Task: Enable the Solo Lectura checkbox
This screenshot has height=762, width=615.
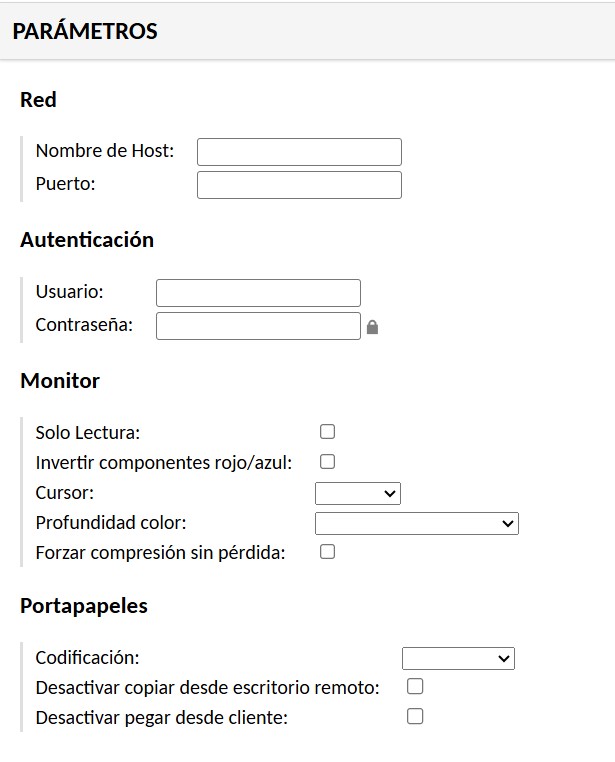Action: [327, 432]
